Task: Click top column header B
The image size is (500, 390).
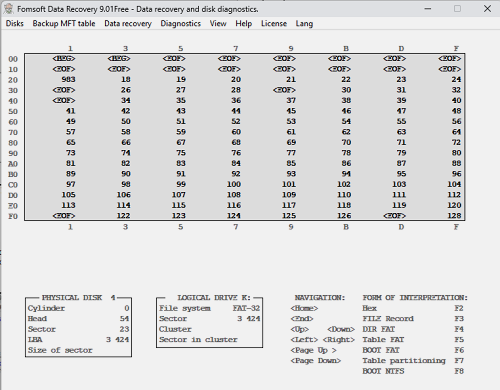Action: pyautogui.click(x=346, y=49)
